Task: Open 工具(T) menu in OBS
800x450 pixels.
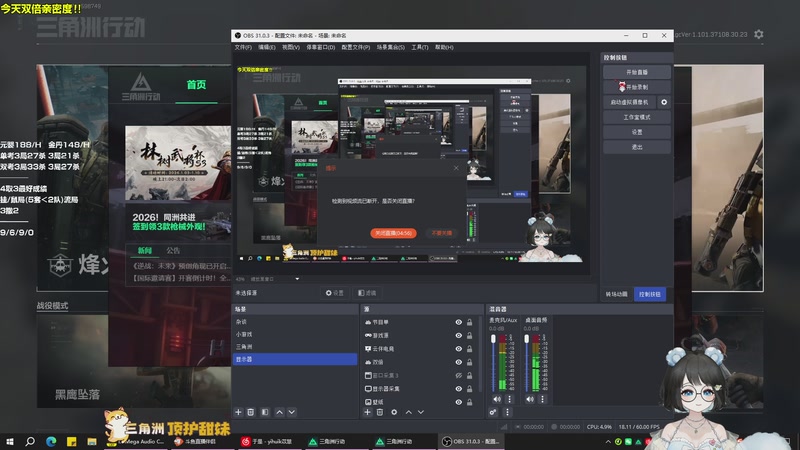Action: 419,47
